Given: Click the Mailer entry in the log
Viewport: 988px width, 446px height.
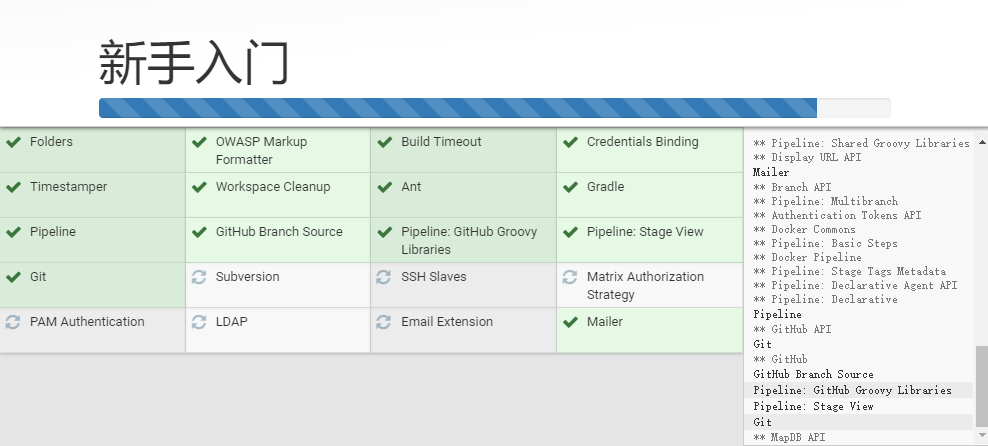Looking at the screenshot, I should (x=771, y=172).
